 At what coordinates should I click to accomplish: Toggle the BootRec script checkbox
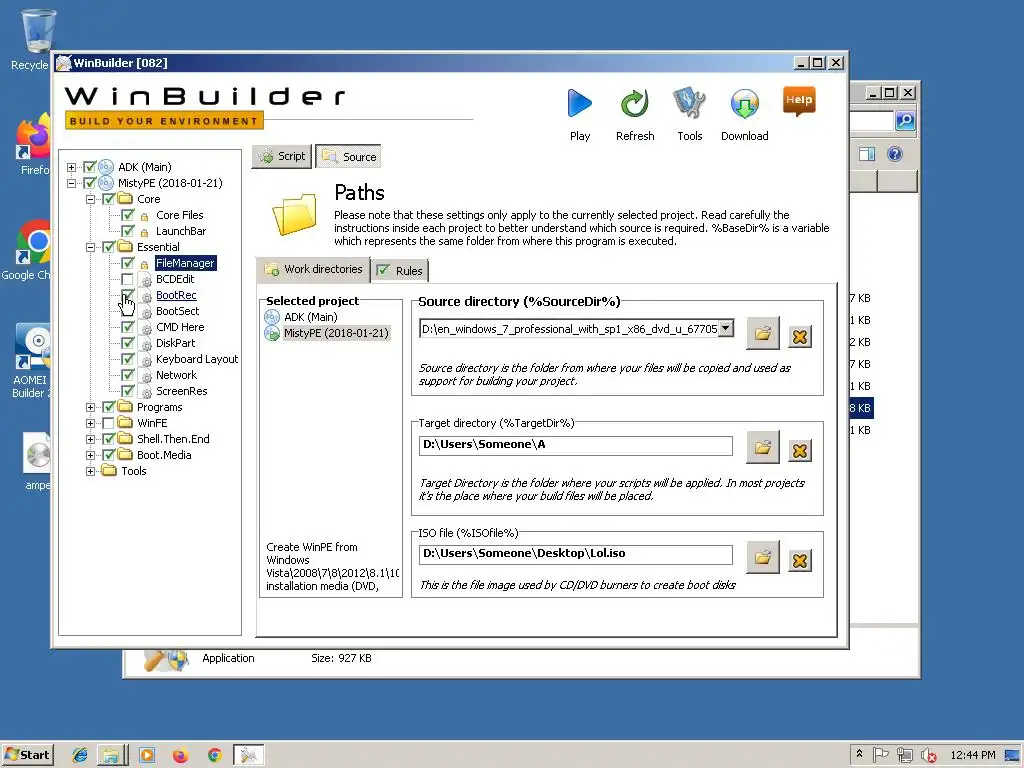128,295
